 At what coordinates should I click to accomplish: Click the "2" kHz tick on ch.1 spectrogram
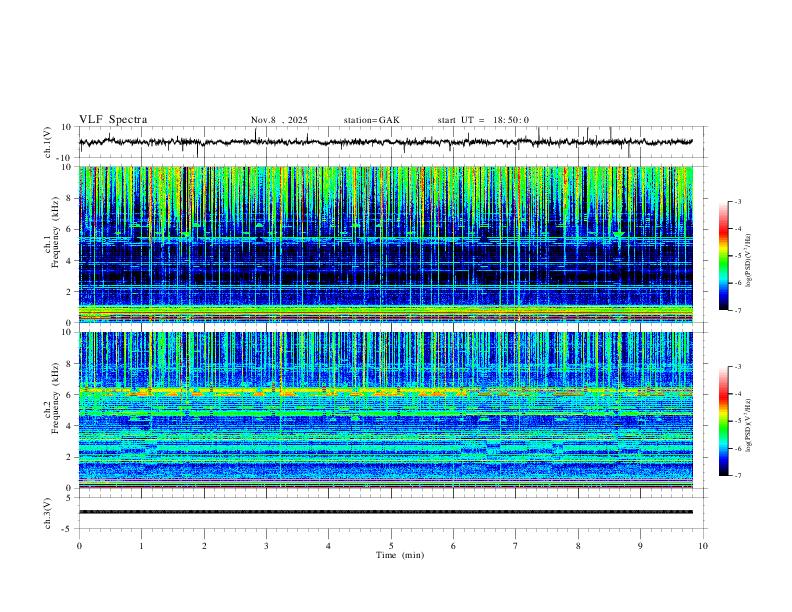click(70, 291)
